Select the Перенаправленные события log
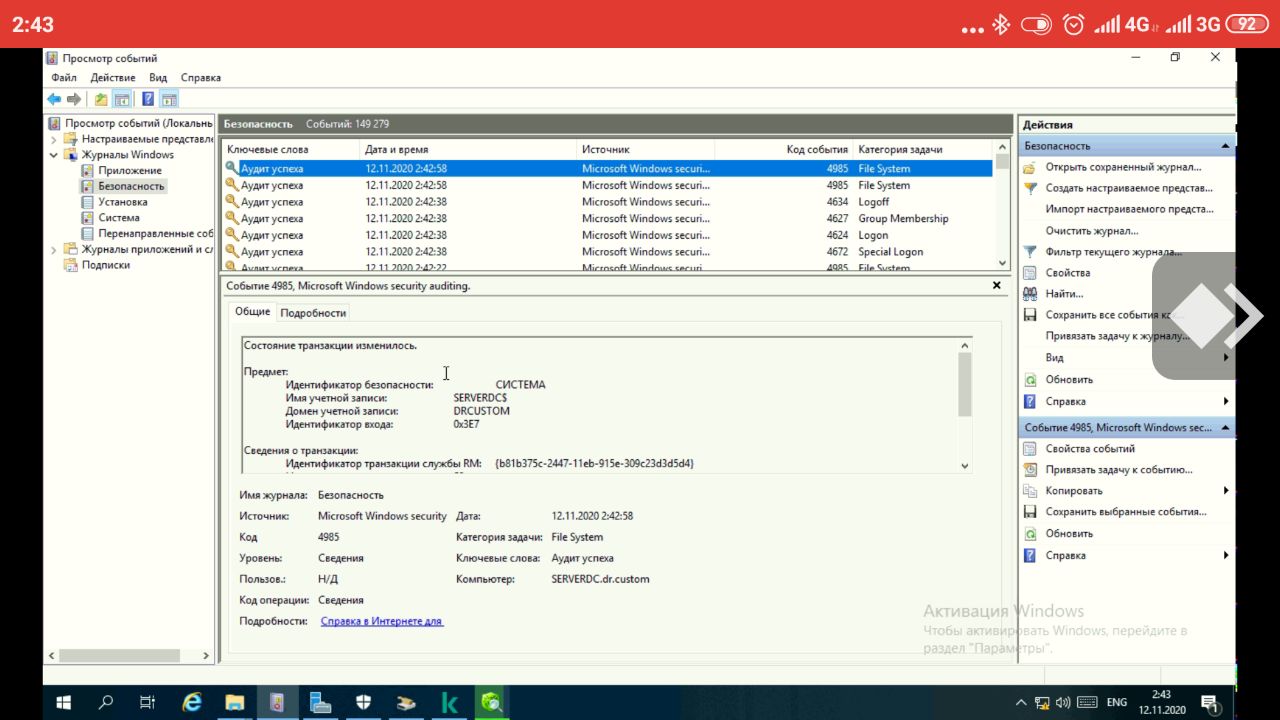This screenshot has width=1280, height=720. [147, 233]
